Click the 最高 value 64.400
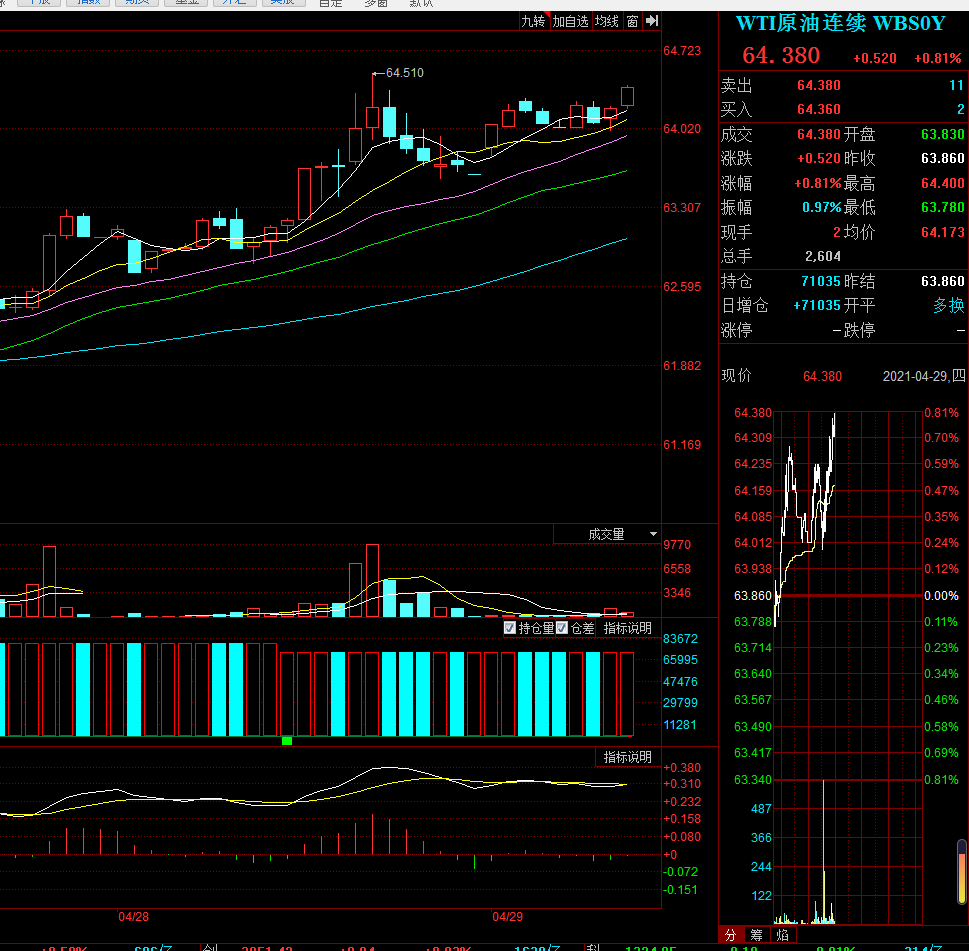 click(x=942, y=183)
